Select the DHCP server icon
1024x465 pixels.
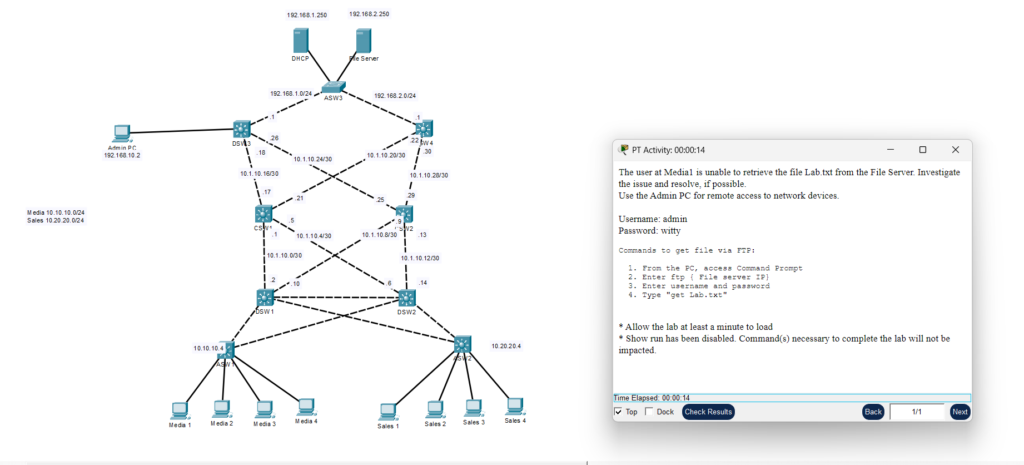click(x=302, y=41)
